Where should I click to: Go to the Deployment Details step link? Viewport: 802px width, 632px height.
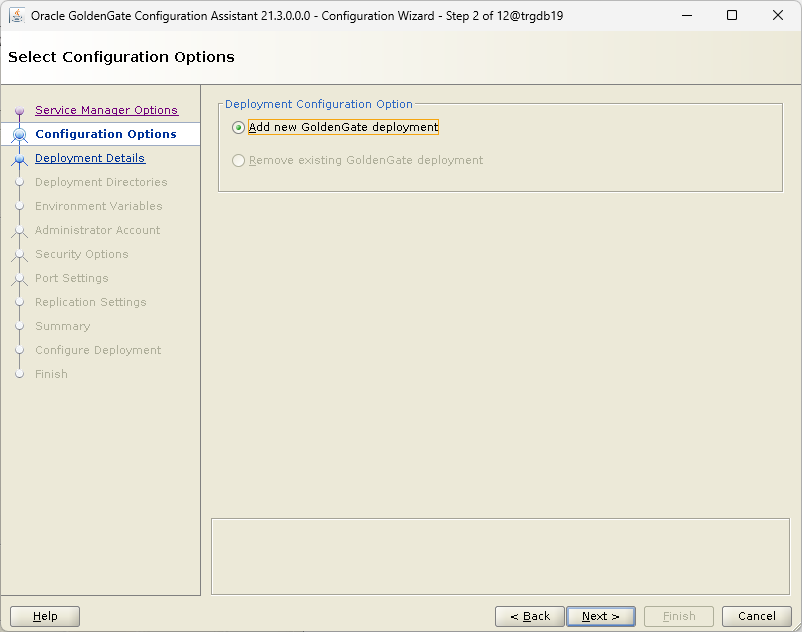pyautogui.click(x=90, y=158)
